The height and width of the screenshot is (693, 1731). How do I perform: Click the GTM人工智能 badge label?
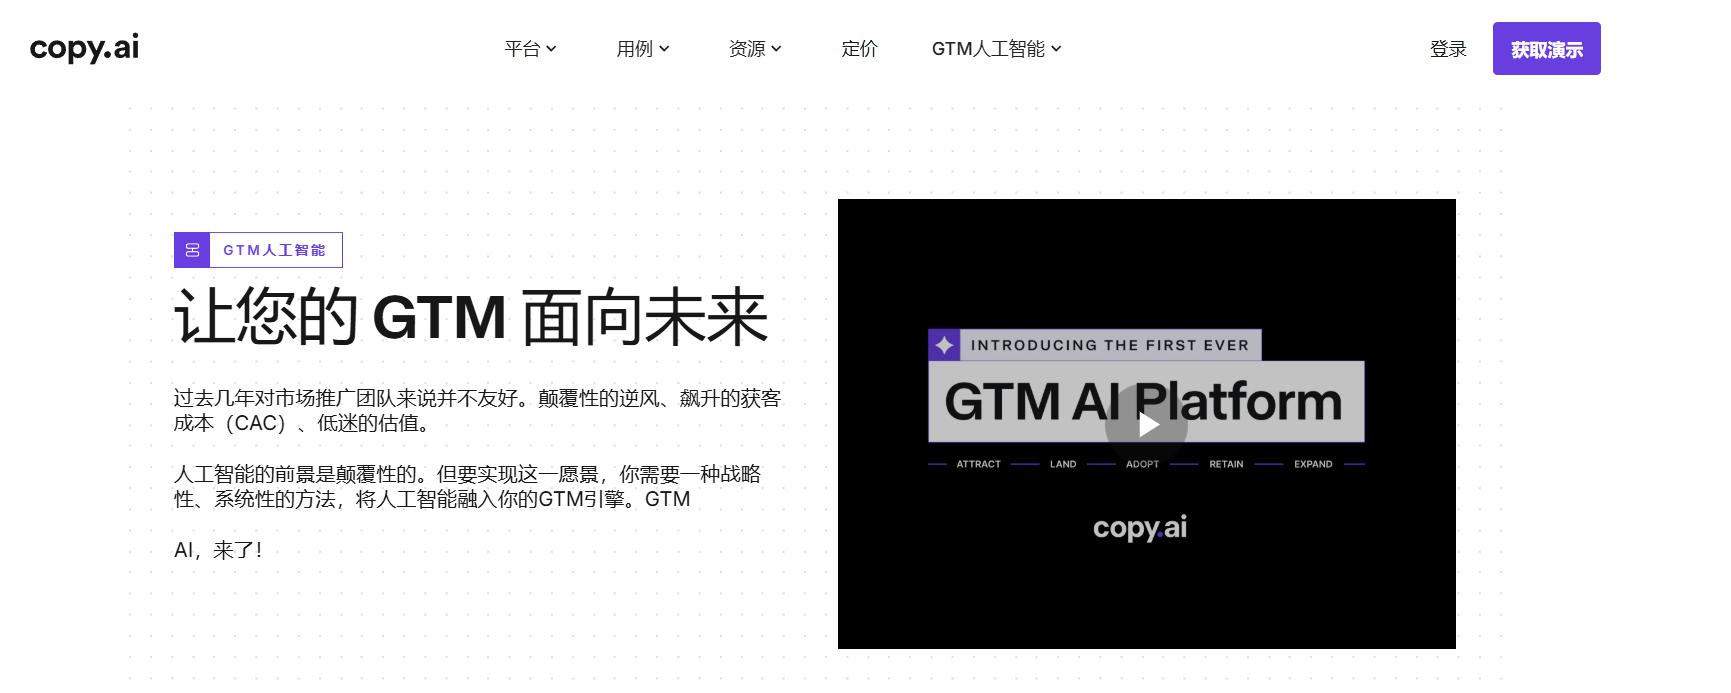pyautogui.click(x=275, y=250)
